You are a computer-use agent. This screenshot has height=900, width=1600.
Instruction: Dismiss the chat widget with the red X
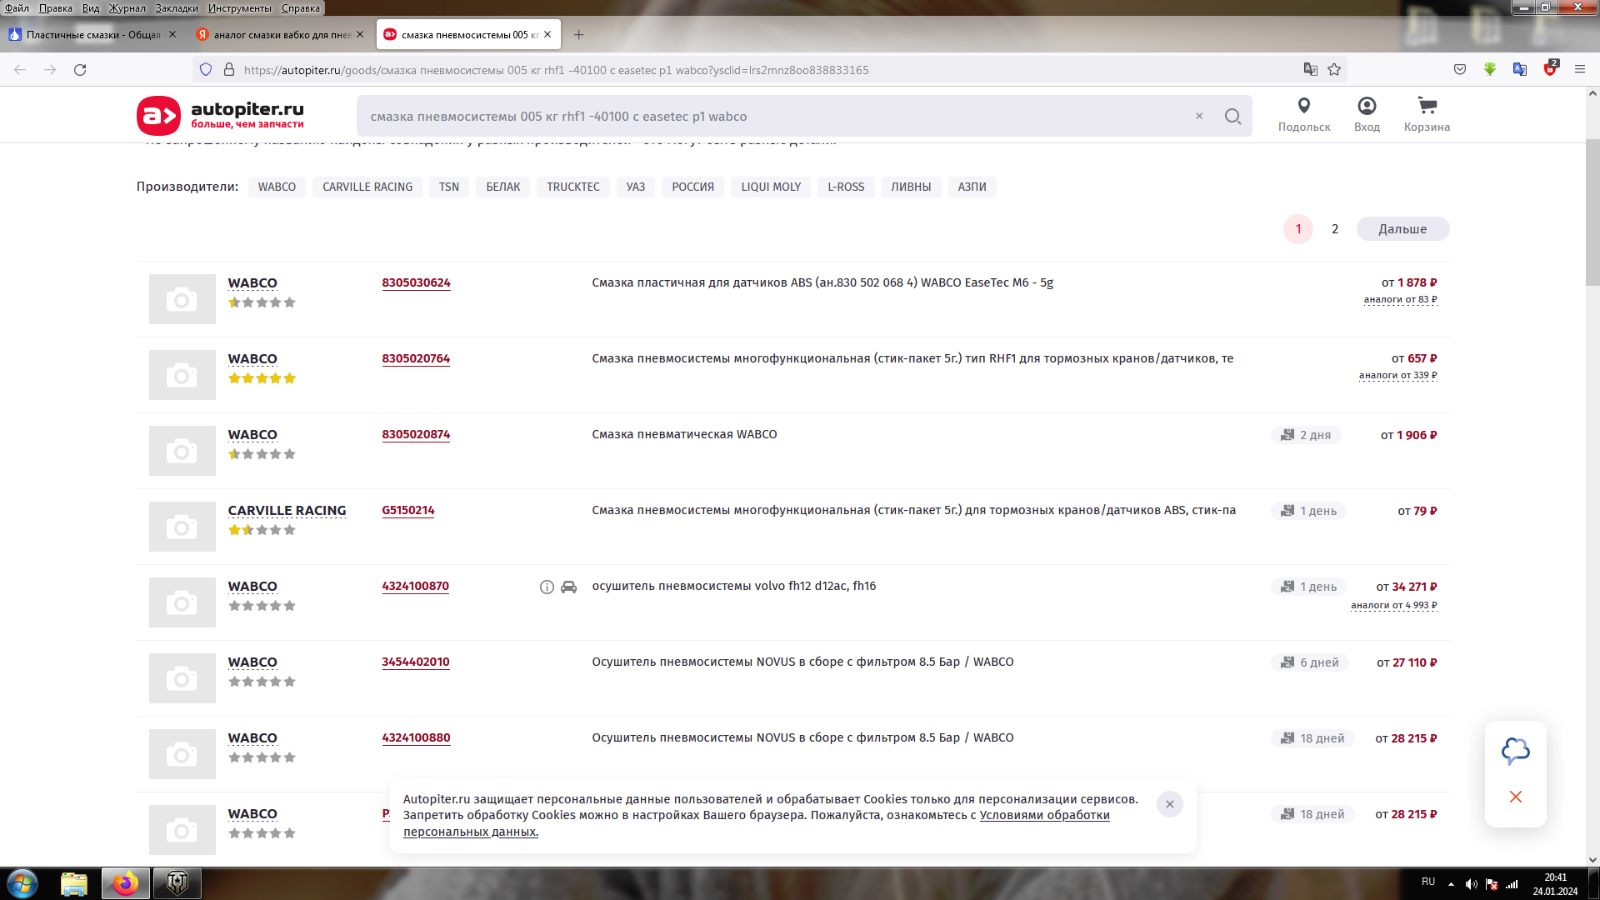click(x=1516, y=797)
